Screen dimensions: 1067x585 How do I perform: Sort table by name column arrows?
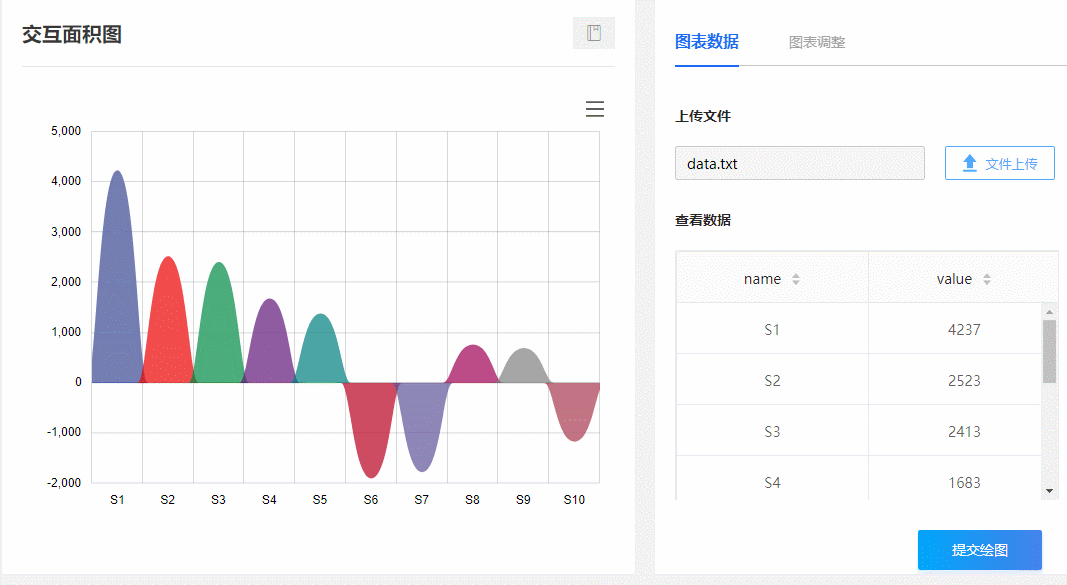(x=796, y=280)
